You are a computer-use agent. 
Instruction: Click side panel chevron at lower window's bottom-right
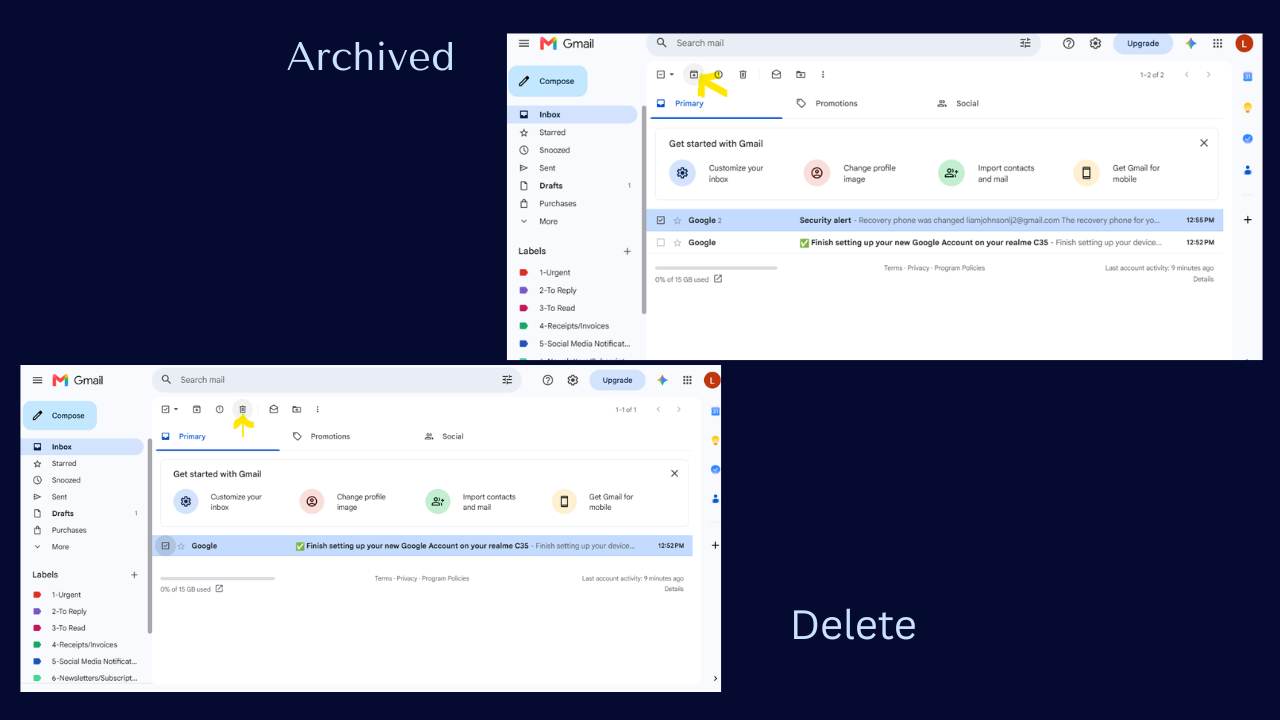click(715, 679)
